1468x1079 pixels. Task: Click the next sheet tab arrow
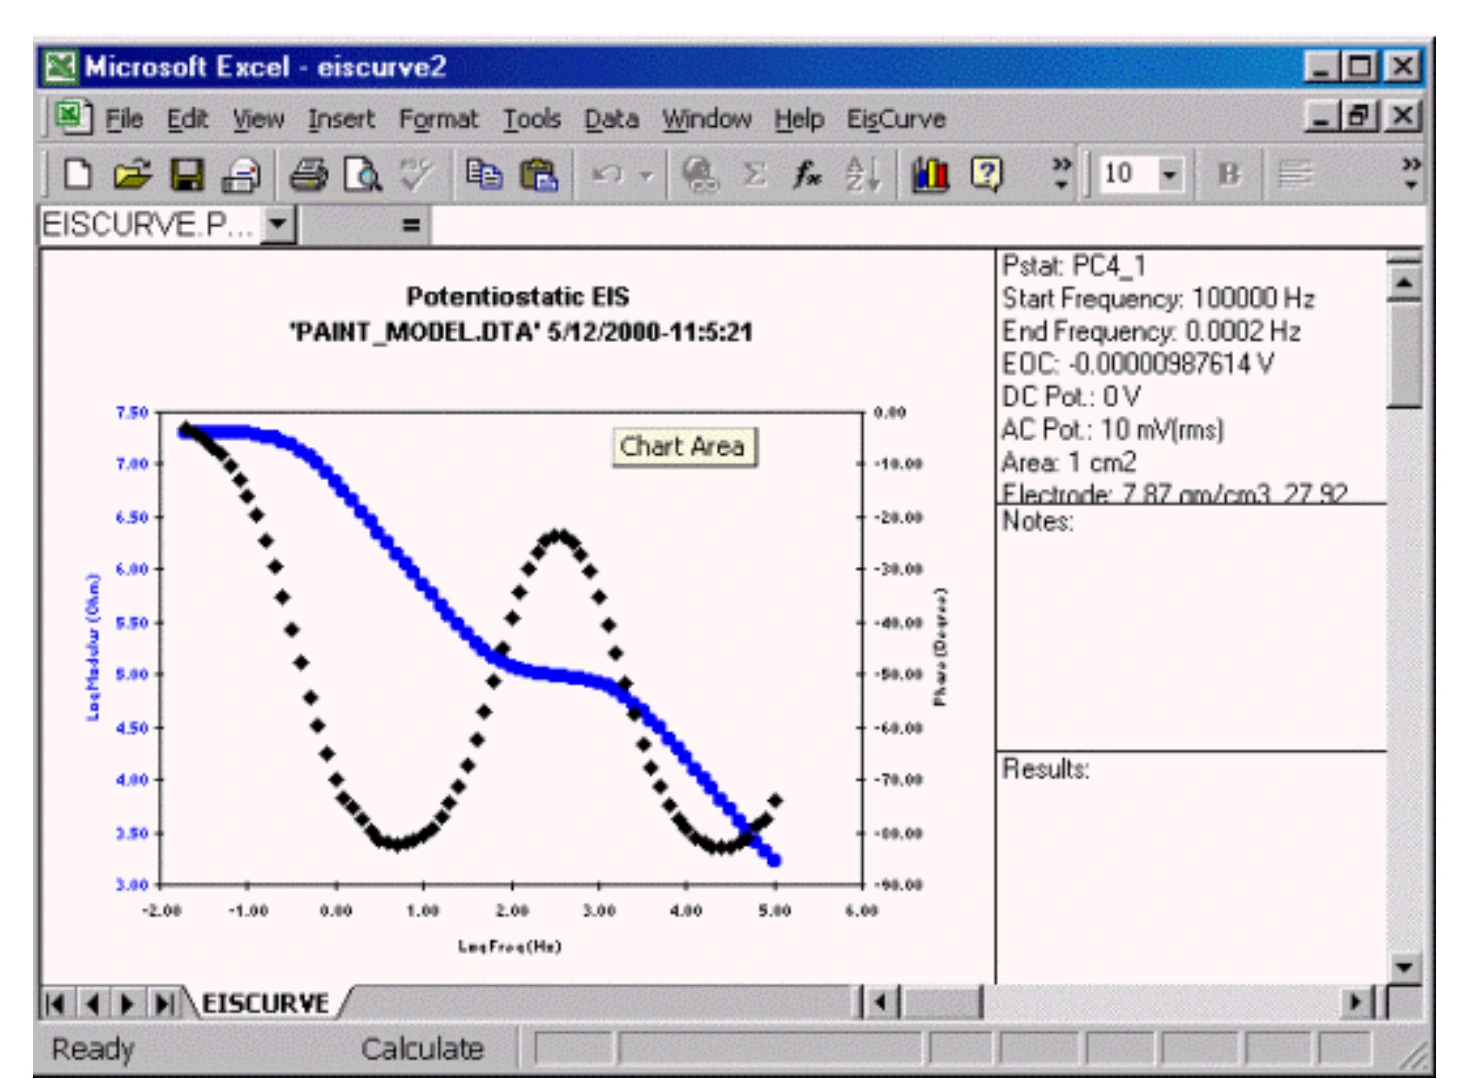tap(127, 1003)
